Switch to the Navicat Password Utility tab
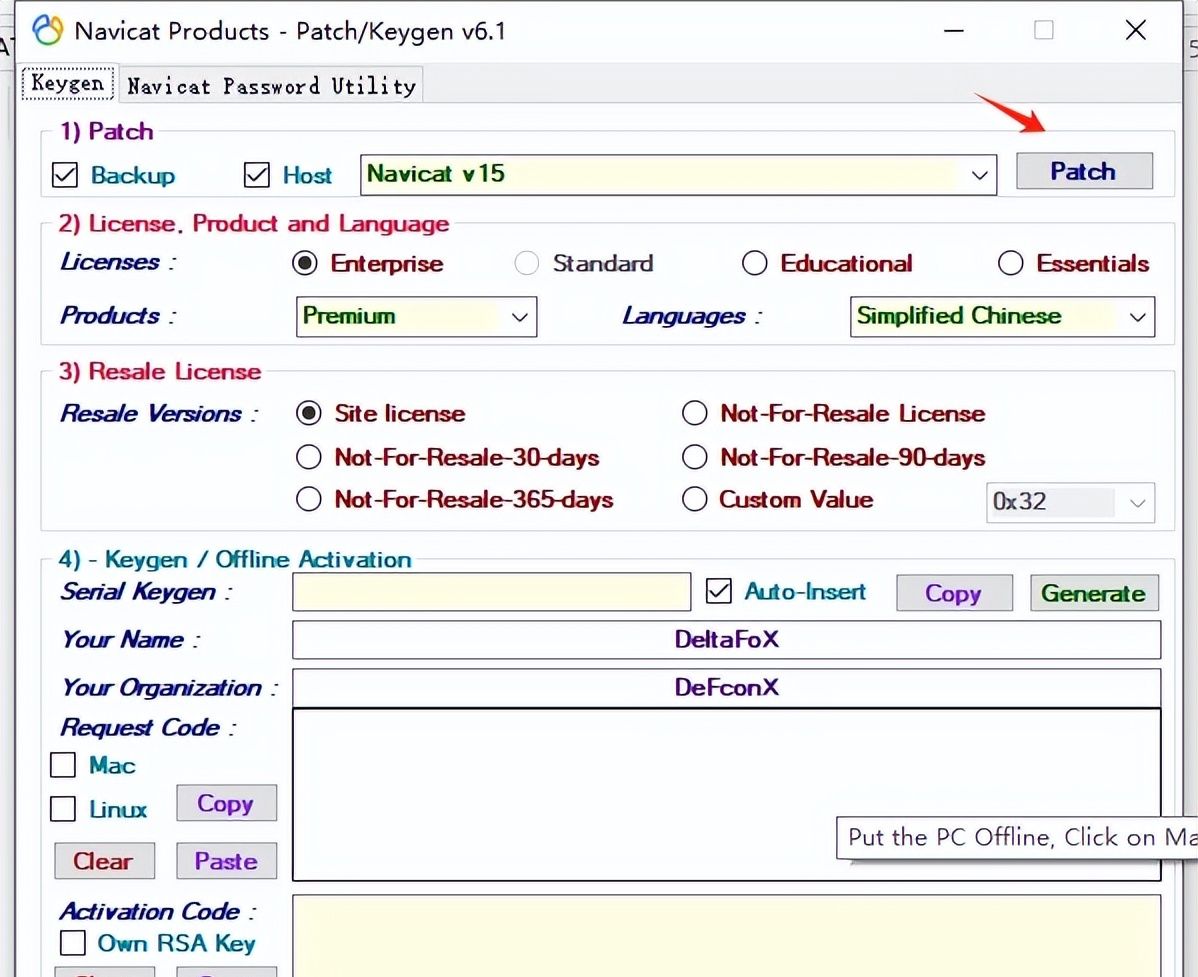The image size is (1198, 977). pos(271,86)
